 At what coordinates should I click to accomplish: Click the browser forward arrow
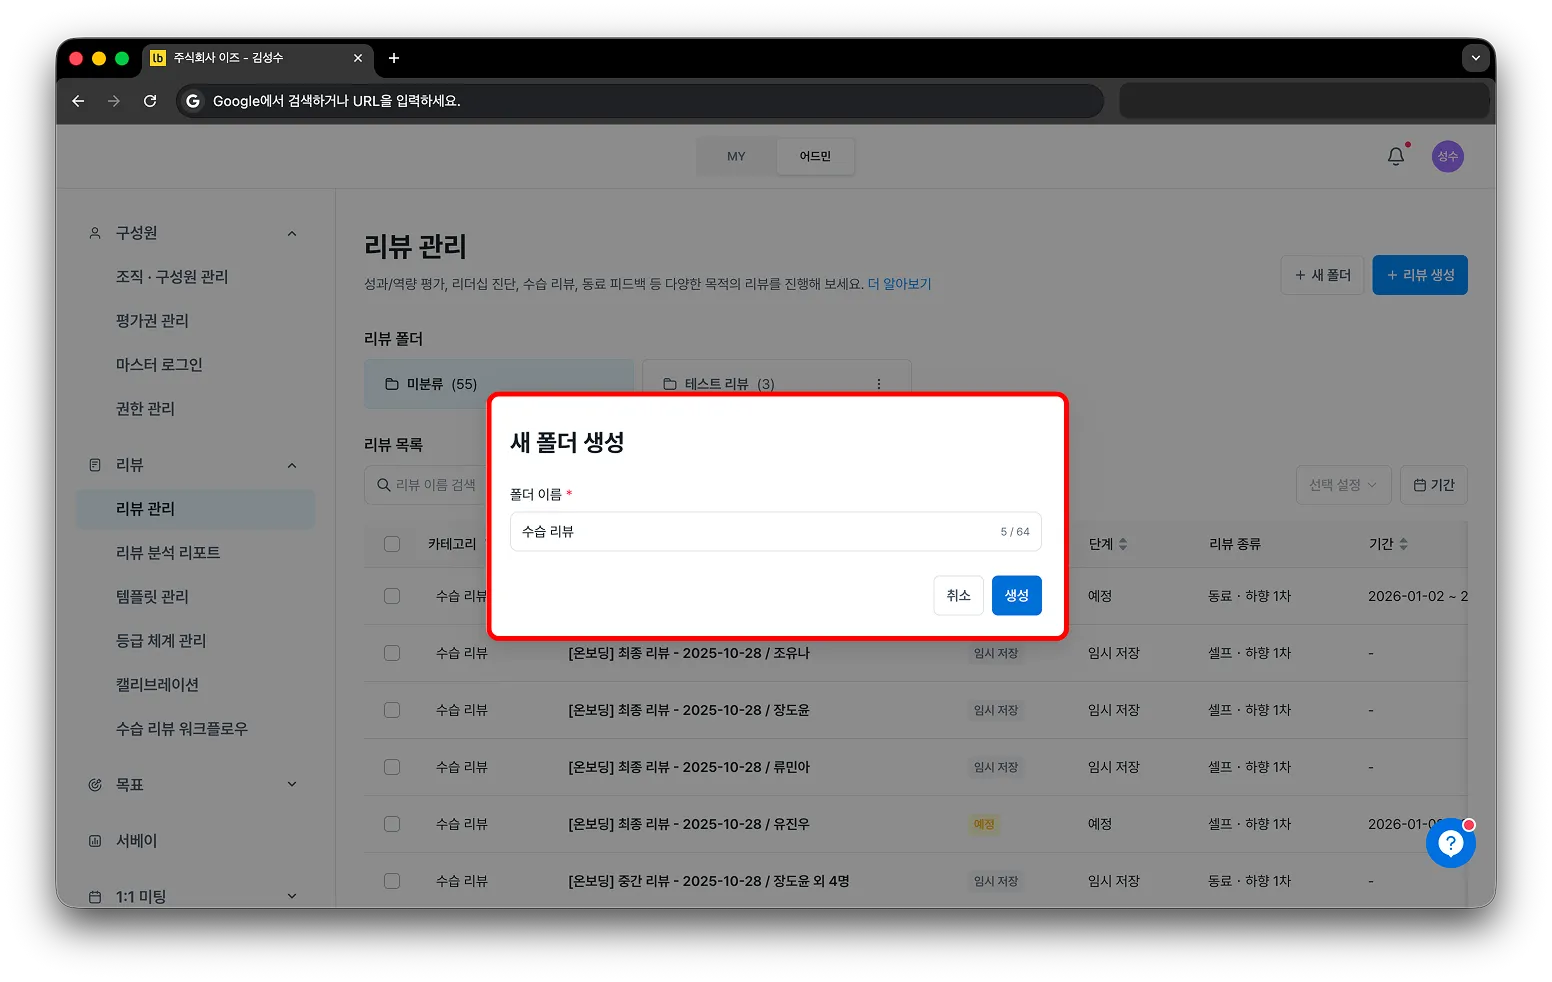click(114, 101)
